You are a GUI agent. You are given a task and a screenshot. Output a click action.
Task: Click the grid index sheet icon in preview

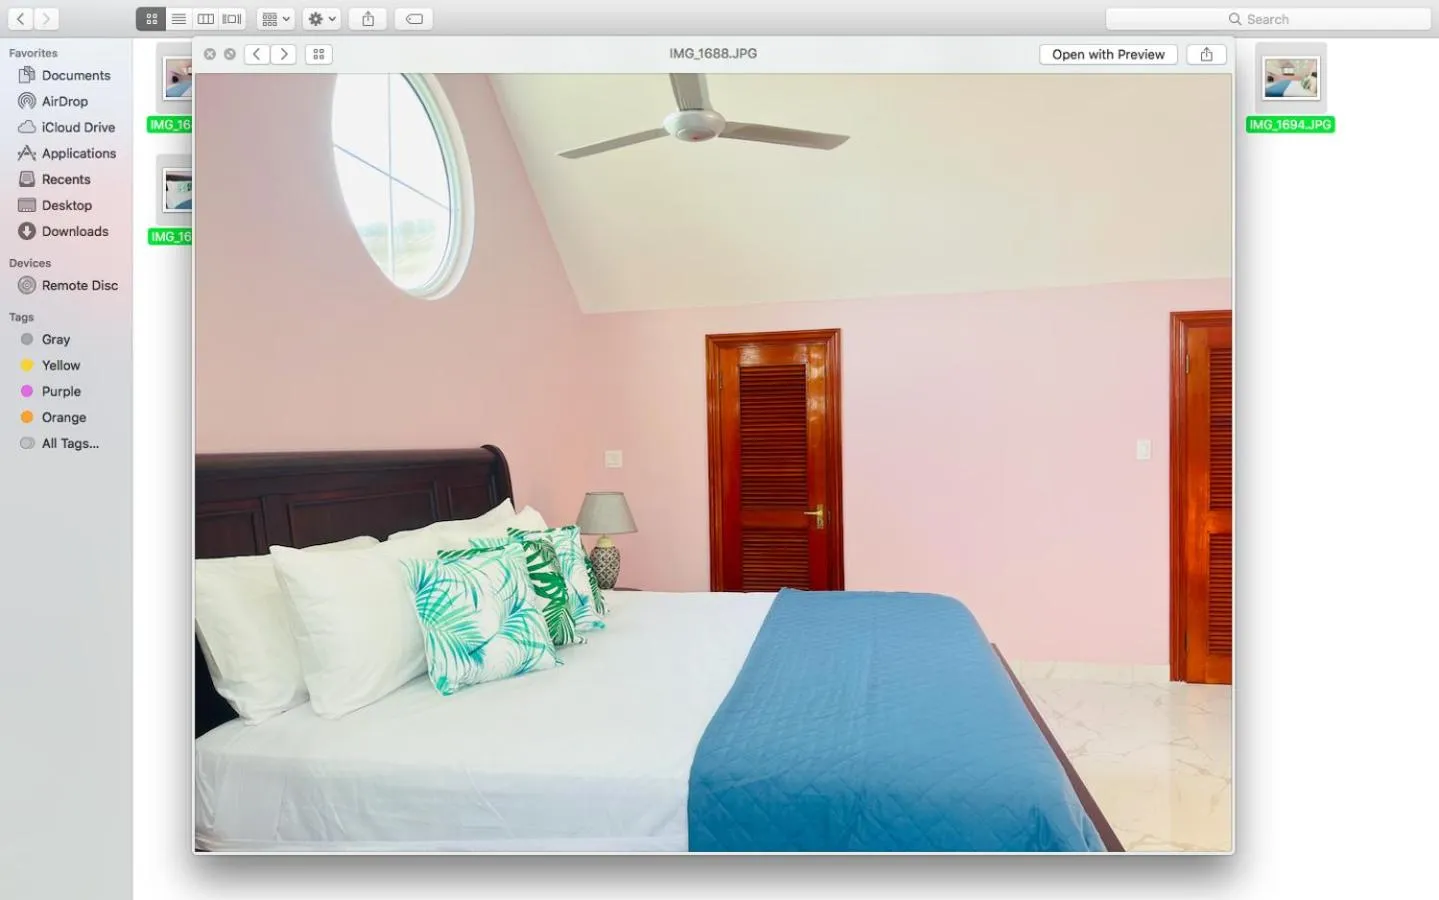318,54
